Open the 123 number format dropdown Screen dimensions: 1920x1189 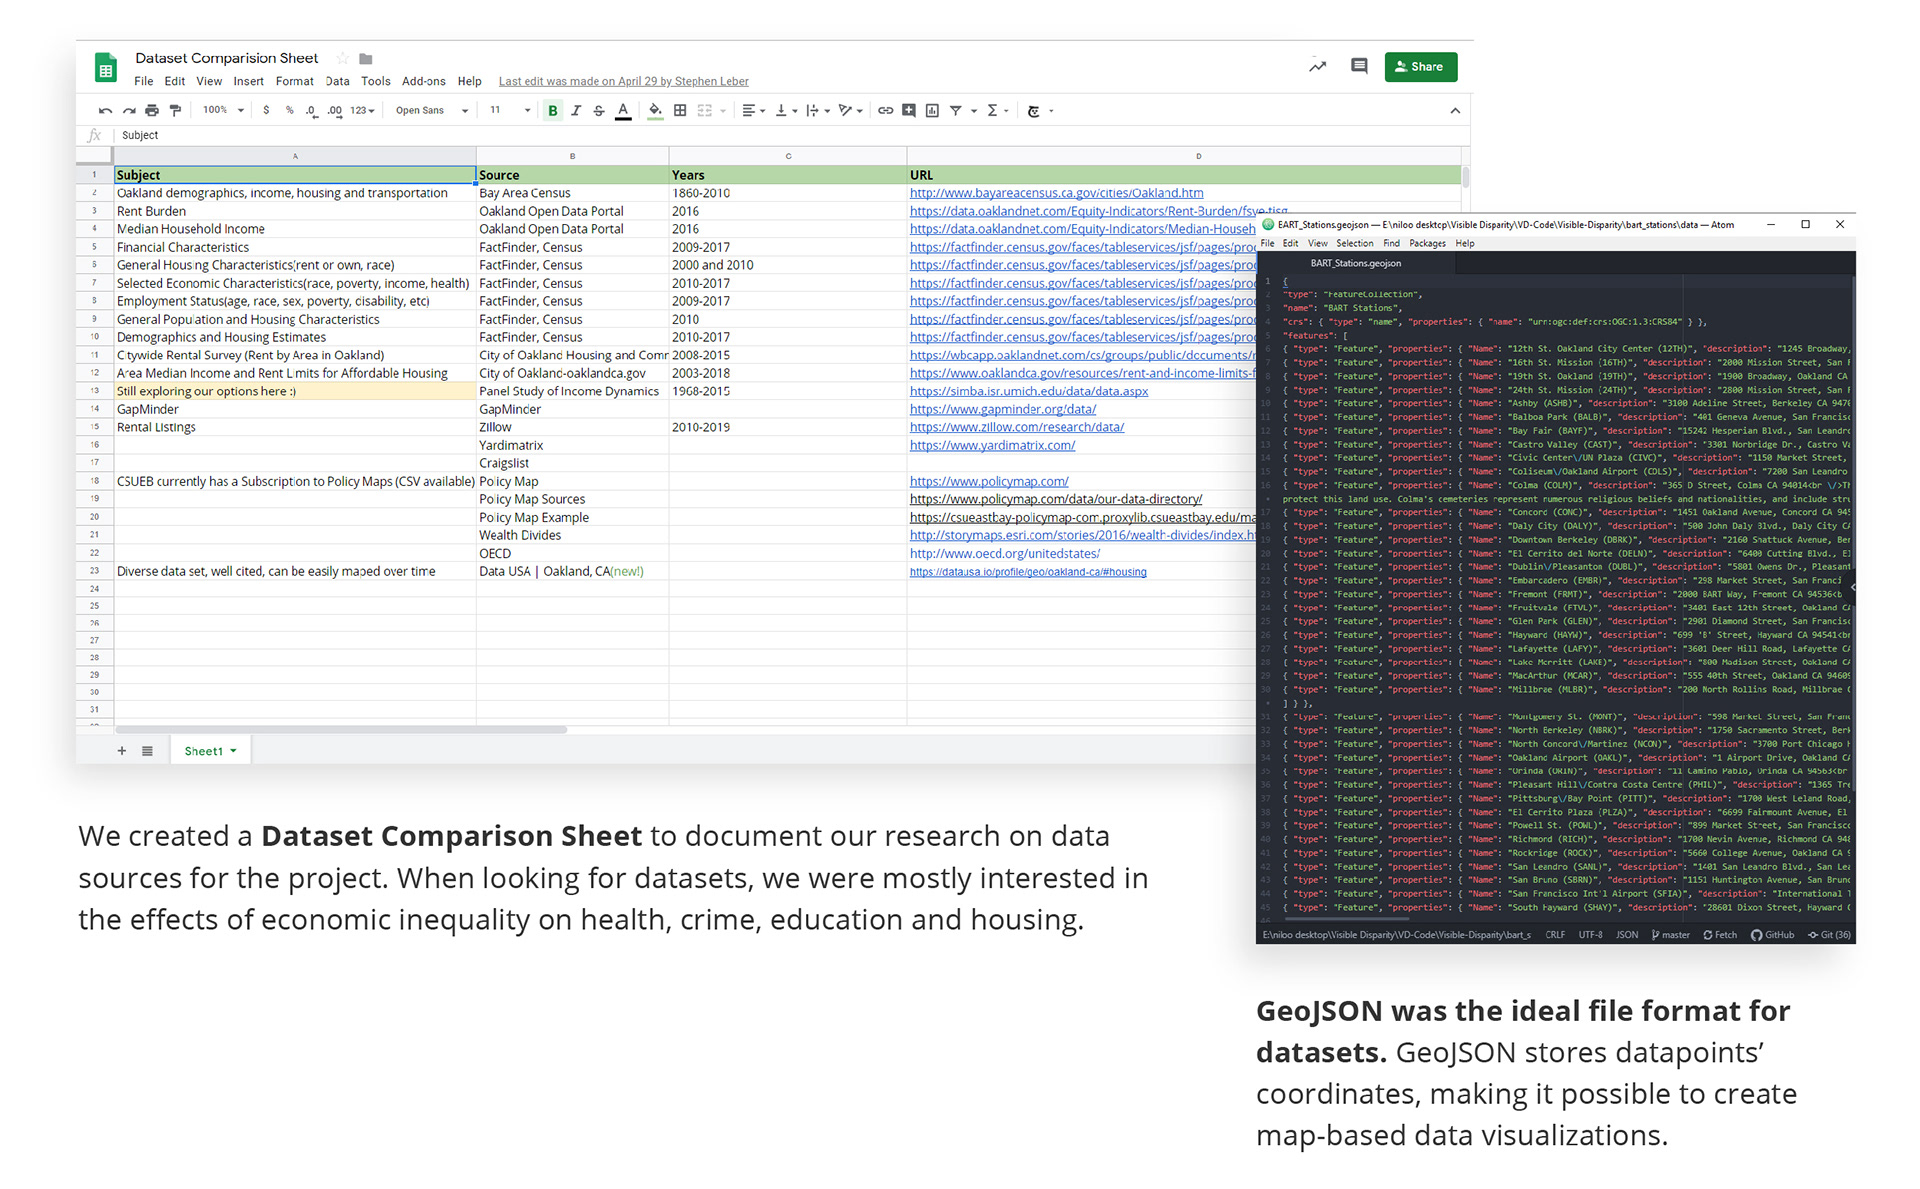point(362,111)
